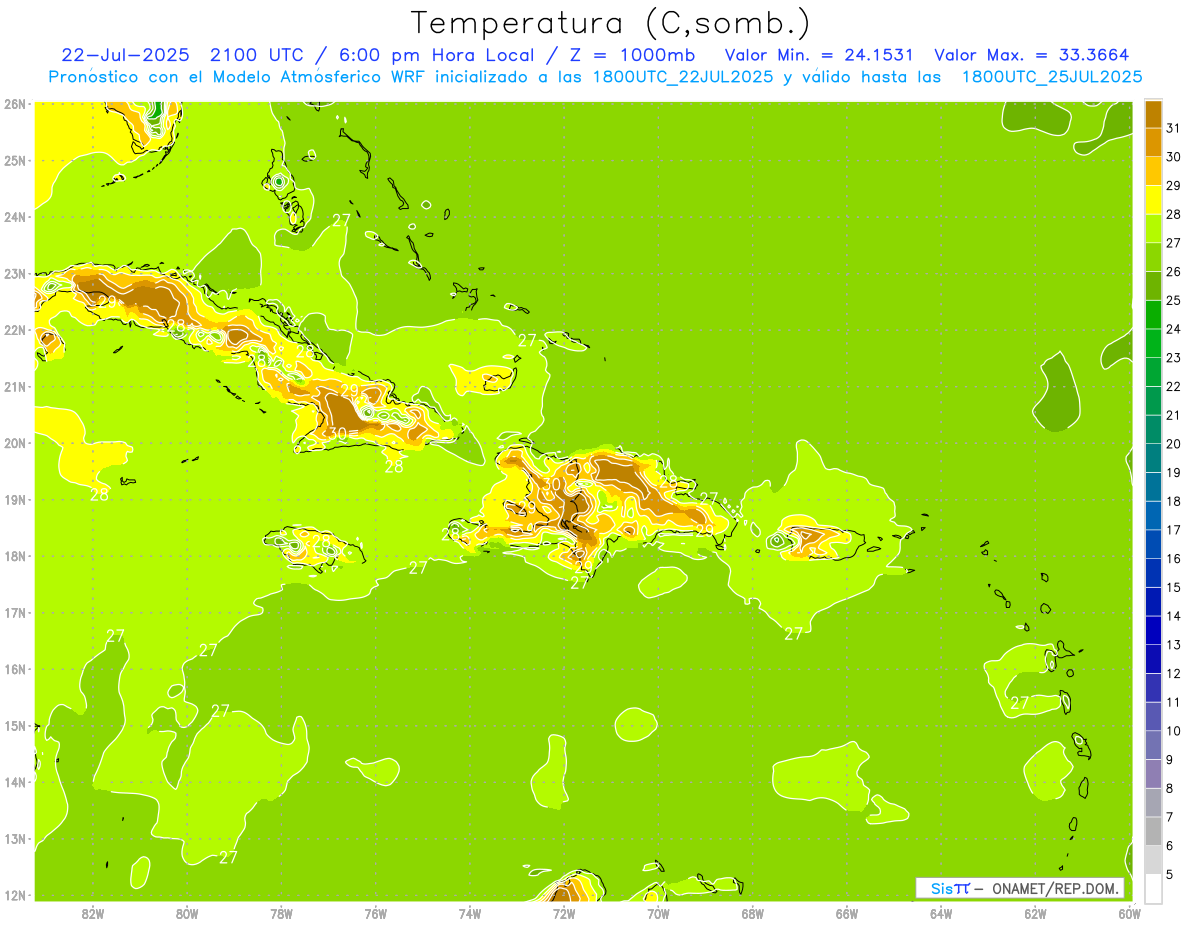The width and height of the screenshot is (1200, 927).
Task: Click the '15N' latitude axis label
Action: (15, 726)
